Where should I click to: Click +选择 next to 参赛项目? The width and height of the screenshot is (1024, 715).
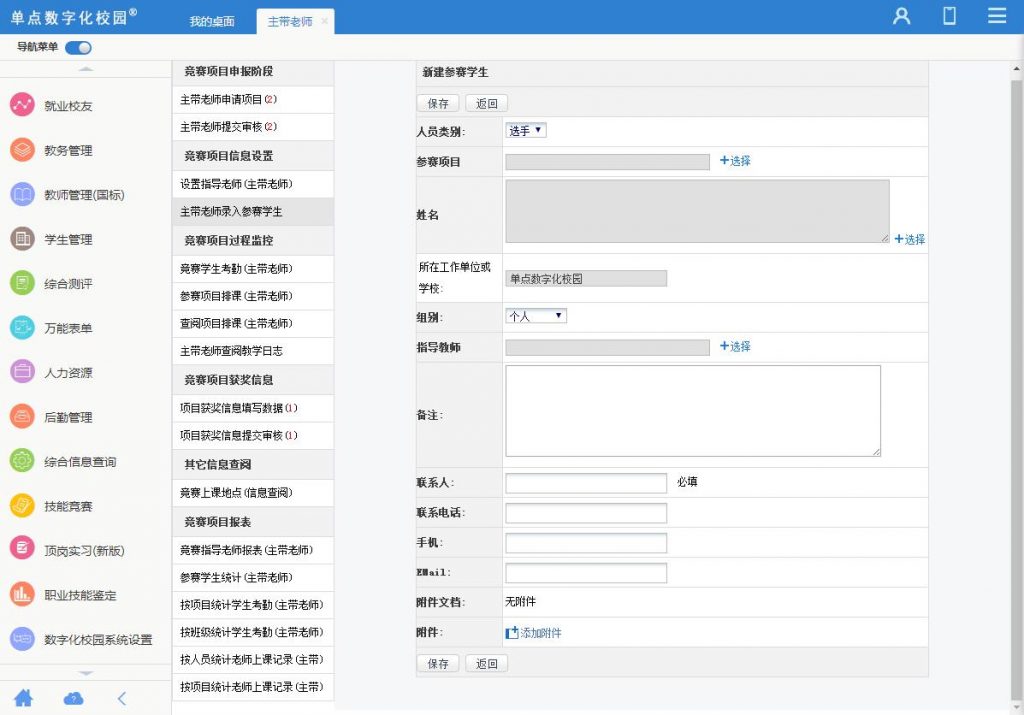(x=735, y=161)
